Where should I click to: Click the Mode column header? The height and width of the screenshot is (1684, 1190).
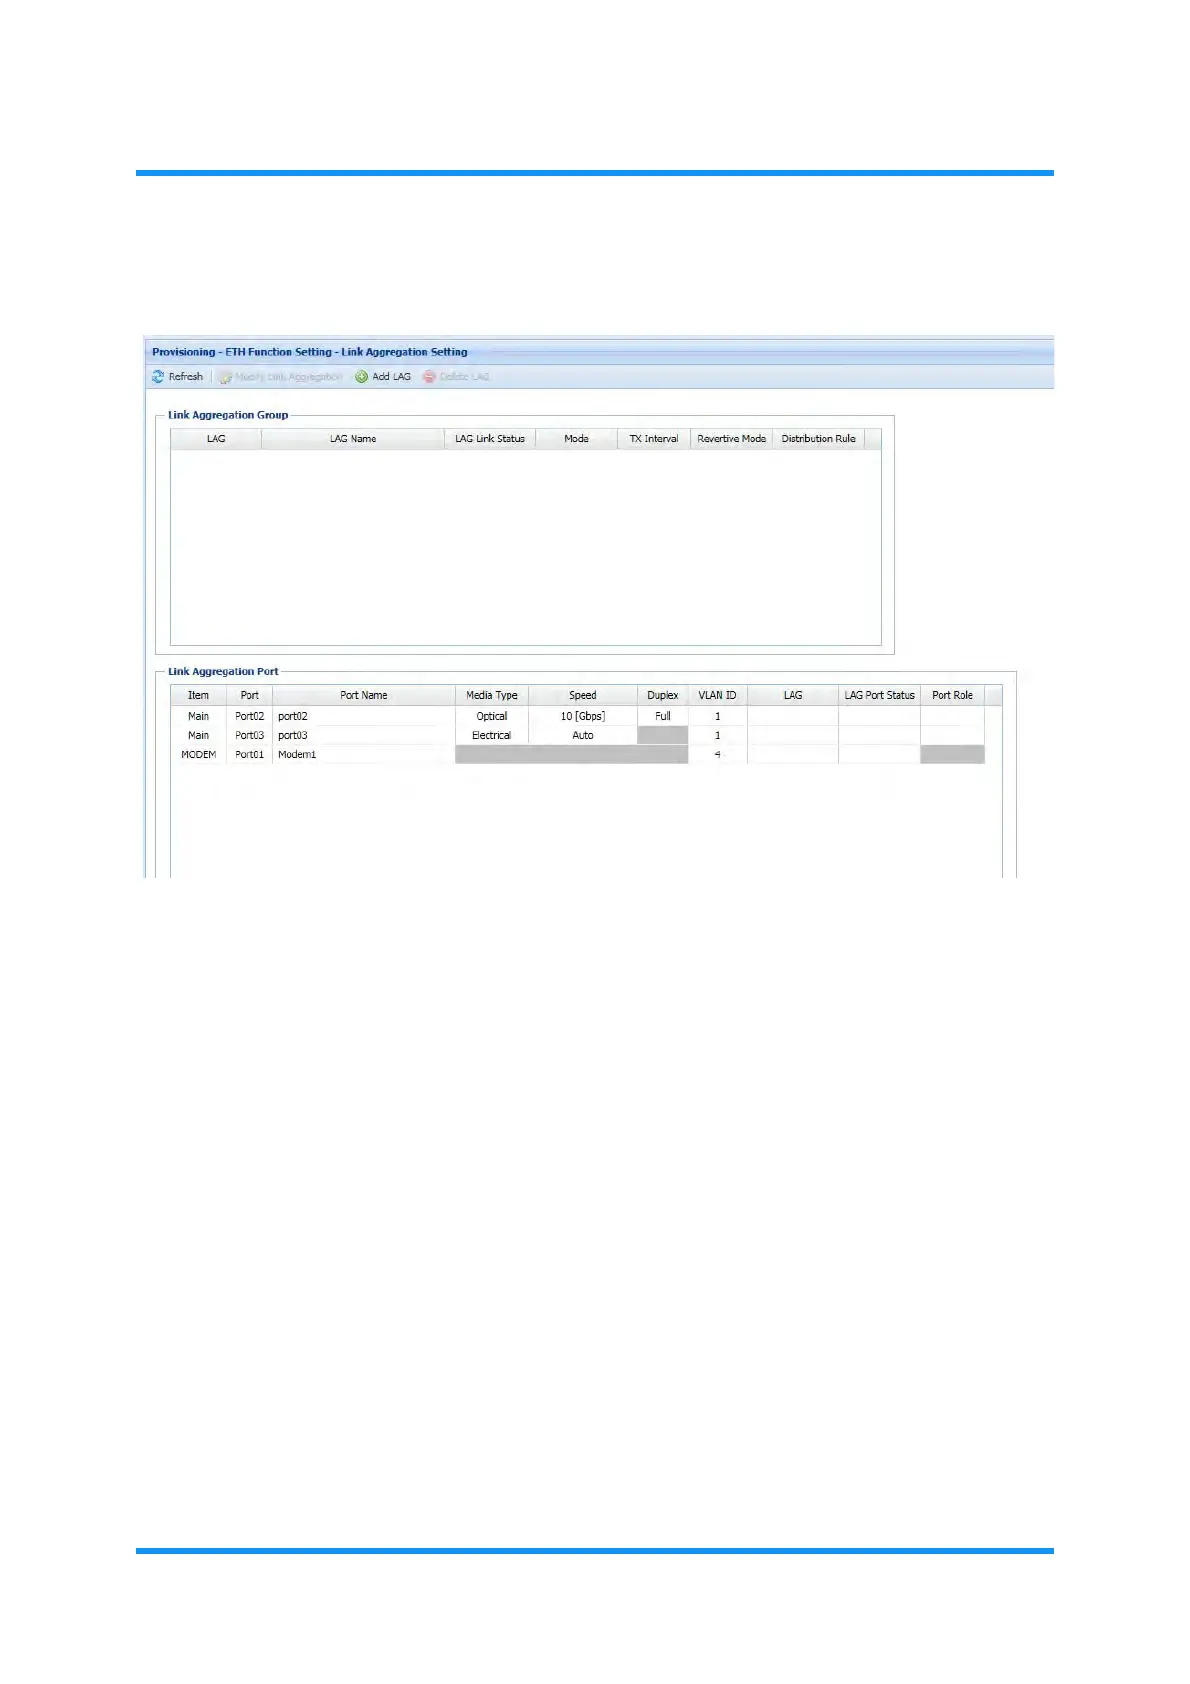[577, 439]
